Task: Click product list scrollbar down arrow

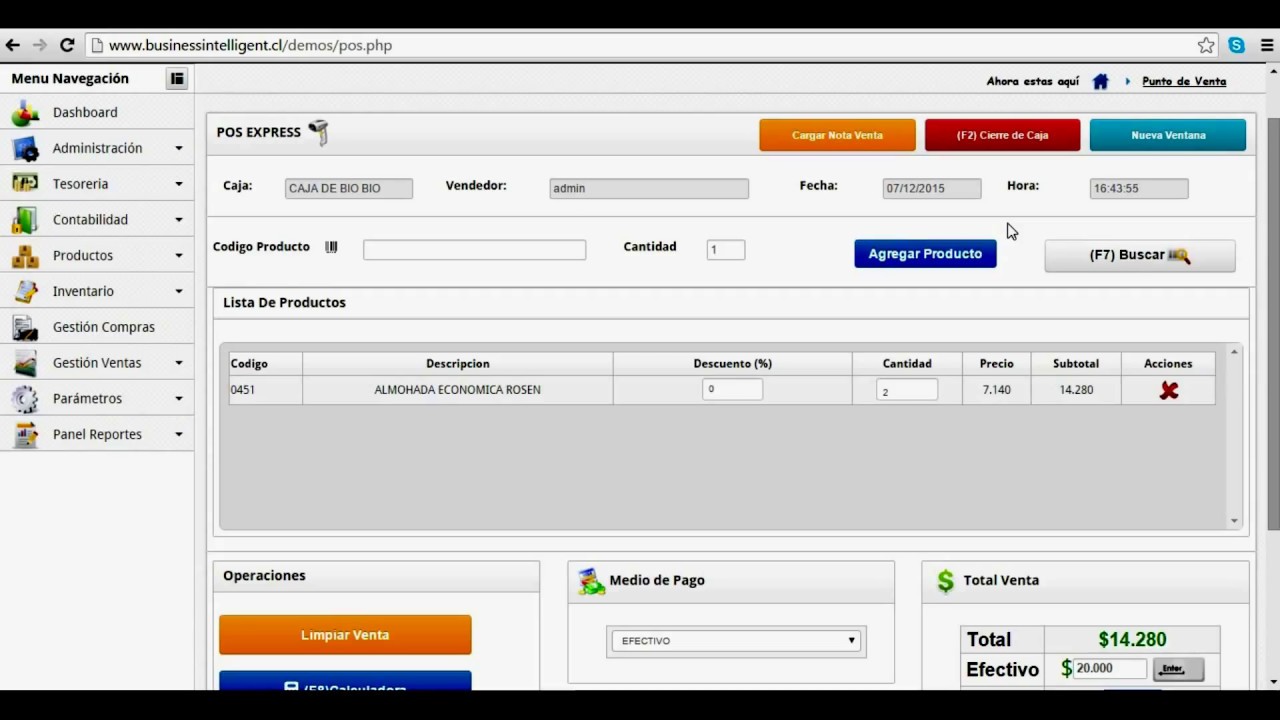Action: (x=1234, y=521)
